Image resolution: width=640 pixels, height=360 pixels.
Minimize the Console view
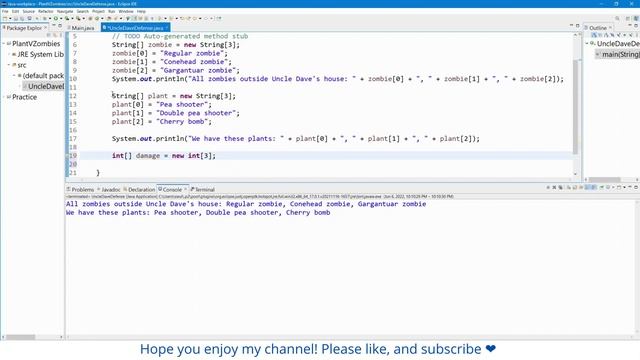[x=630, y=187]
